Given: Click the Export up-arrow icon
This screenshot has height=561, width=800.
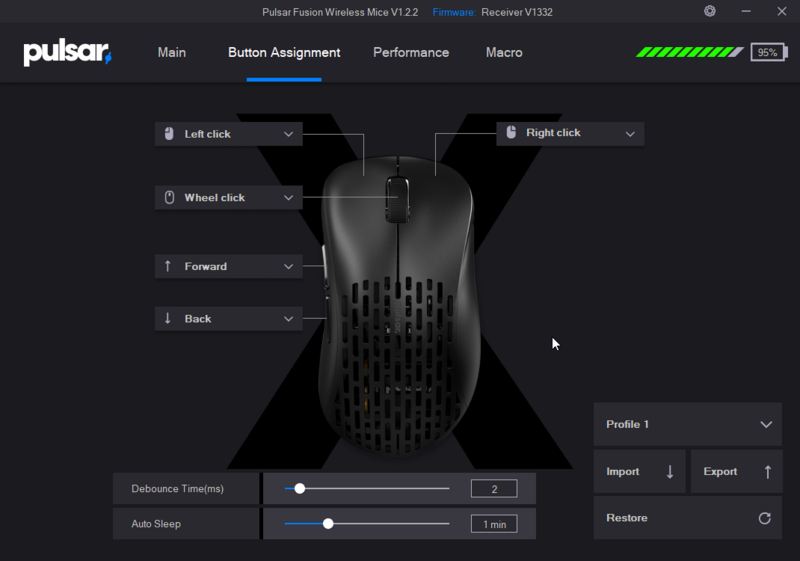Looking at the screenshot, I should pyautogui.click(x=767, y=472).
